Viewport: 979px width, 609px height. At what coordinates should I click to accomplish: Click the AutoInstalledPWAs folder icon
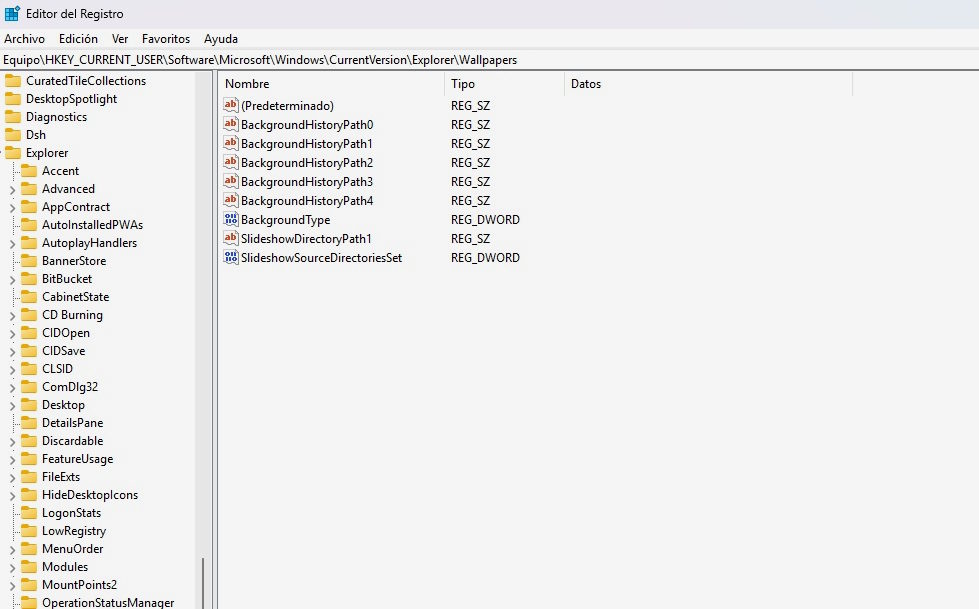pos(29,225)
